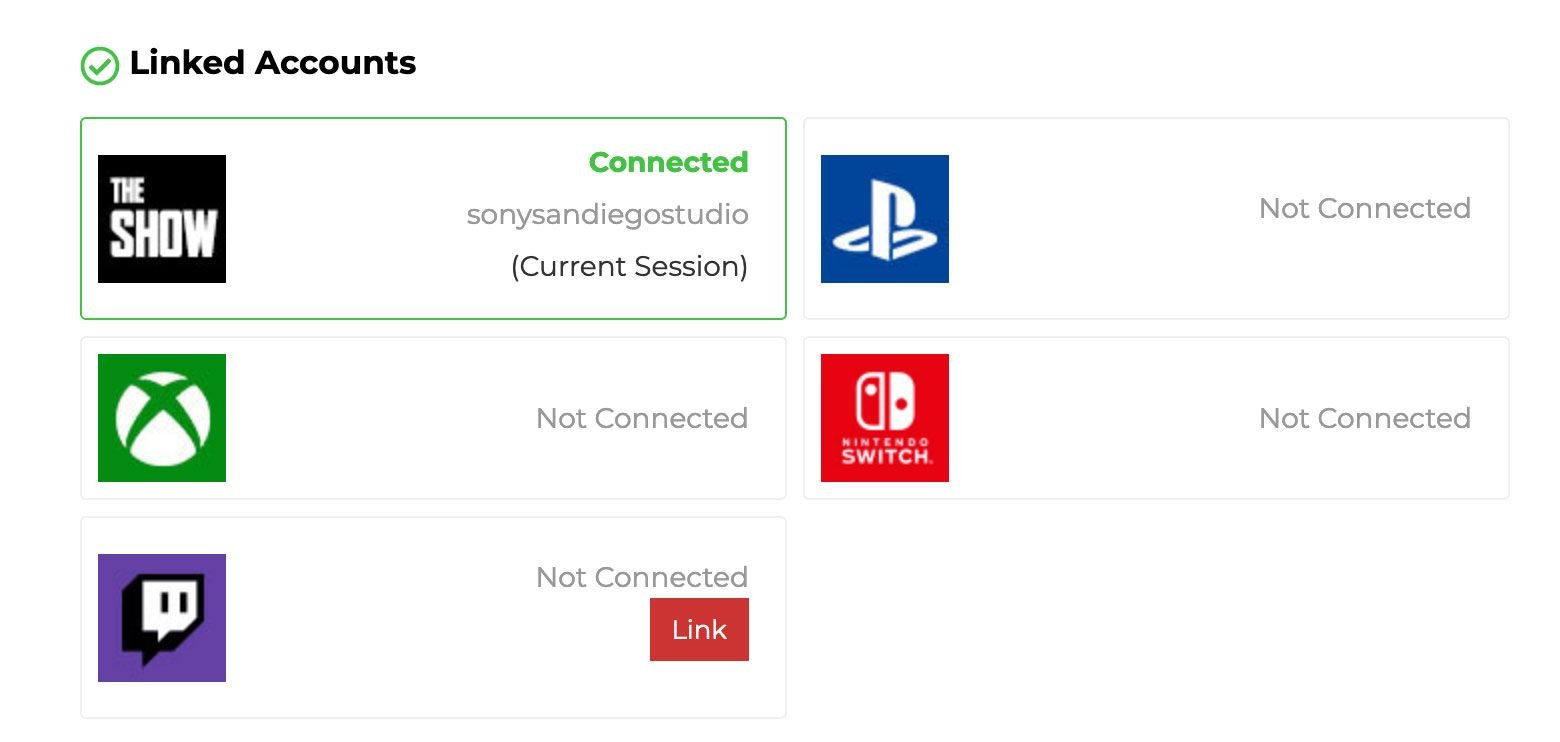
Task: Select the sonysandiegostudio username text
Action: [607, 215]
